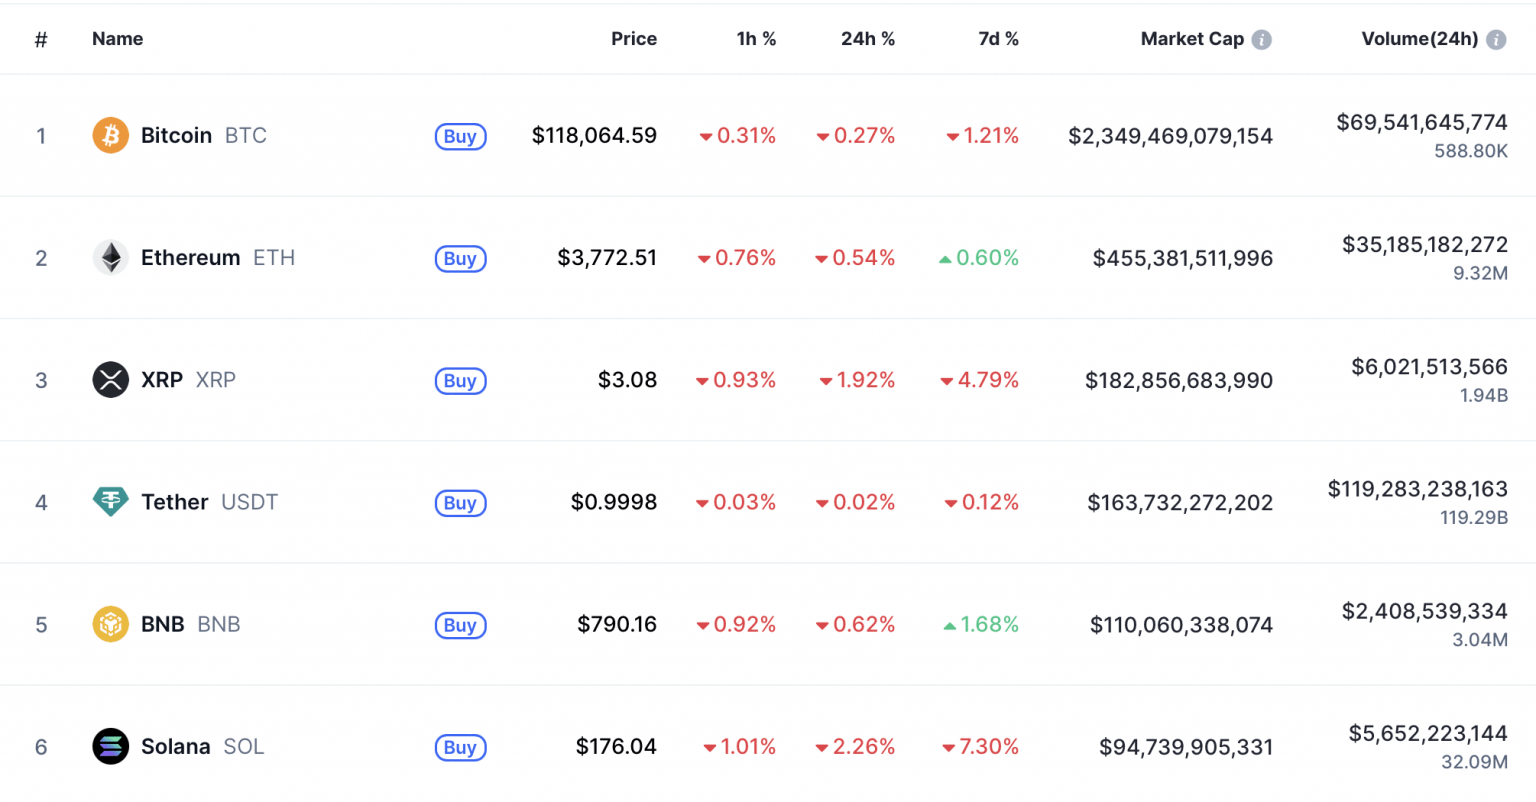Image resolution: width=1536 pixels, height=802 pixels.
Task: Open the Ethereum name link
Action: tap(190, 257)
